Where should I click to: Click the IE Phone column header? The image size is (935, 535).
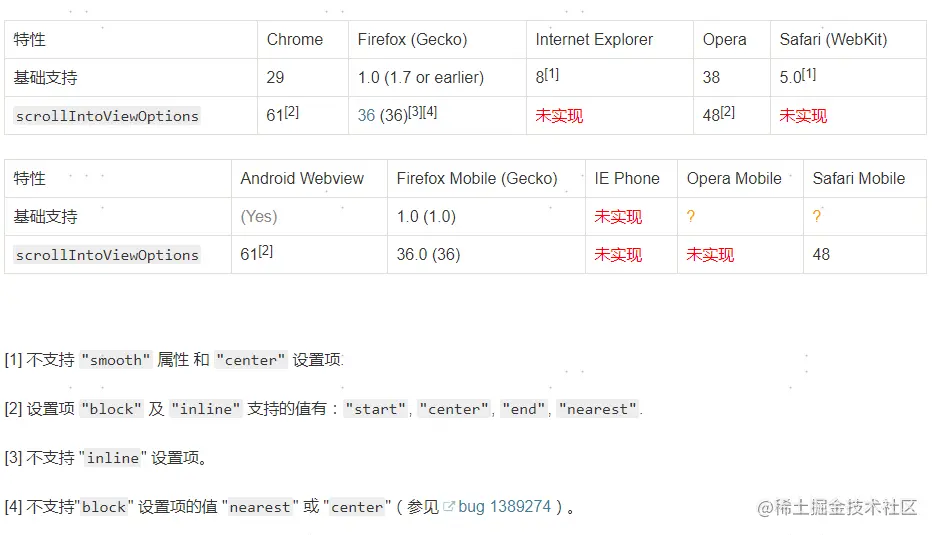tap(627, 179)
